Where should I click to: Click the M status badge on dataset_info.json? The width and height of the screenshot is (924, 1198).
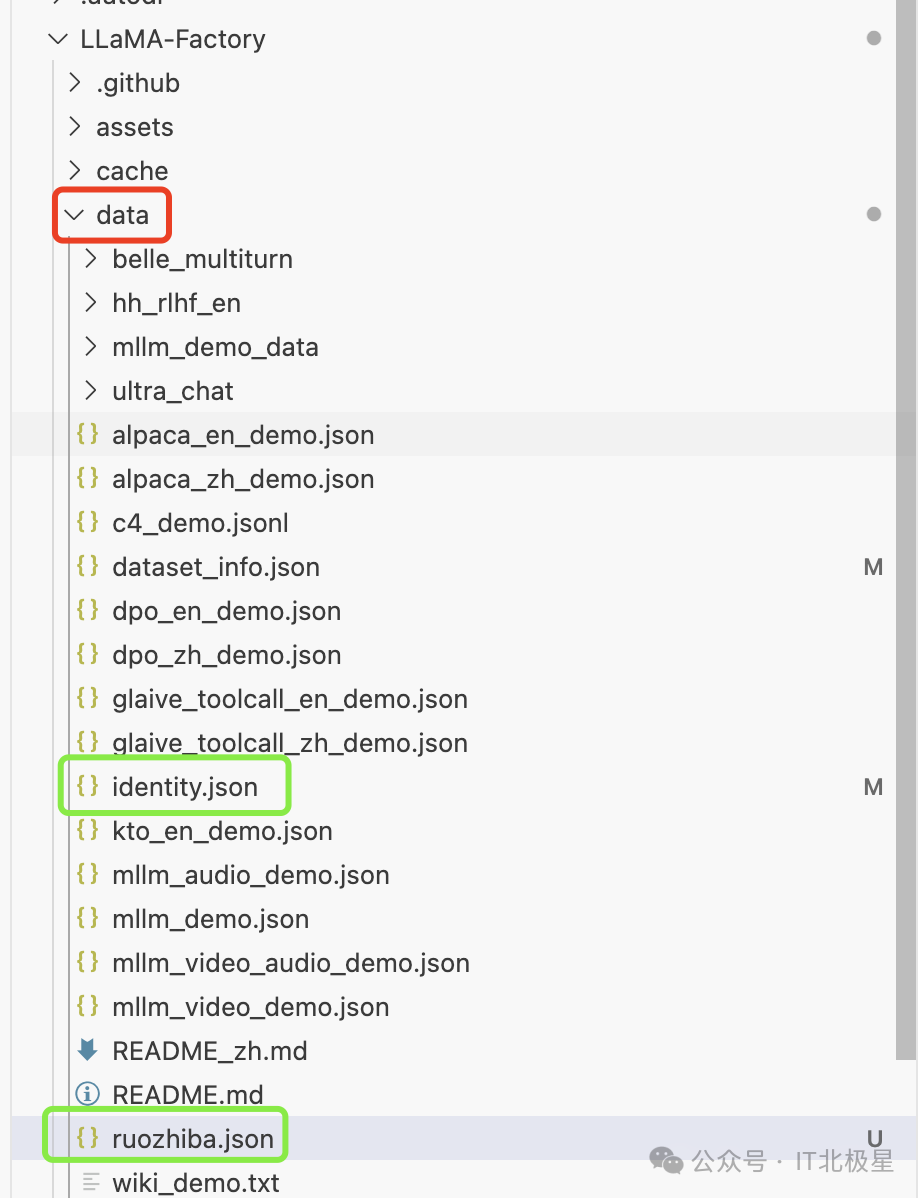point(874,567)
